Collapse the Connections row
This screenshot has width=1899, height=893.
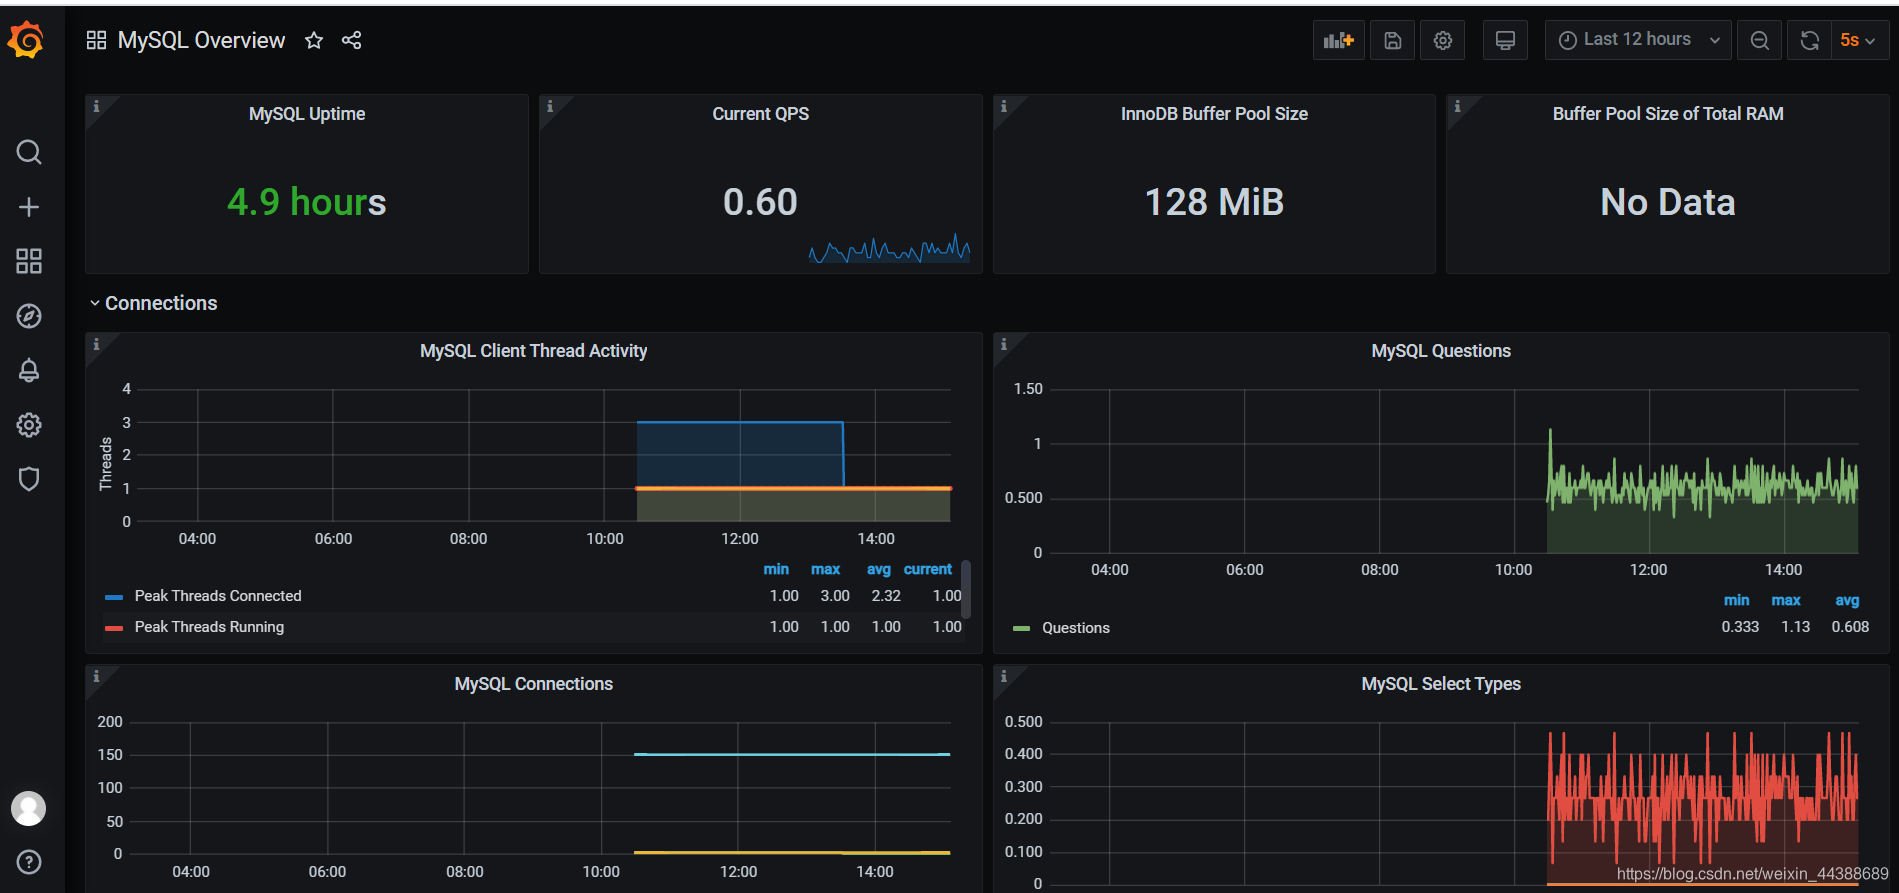(154, 303)
